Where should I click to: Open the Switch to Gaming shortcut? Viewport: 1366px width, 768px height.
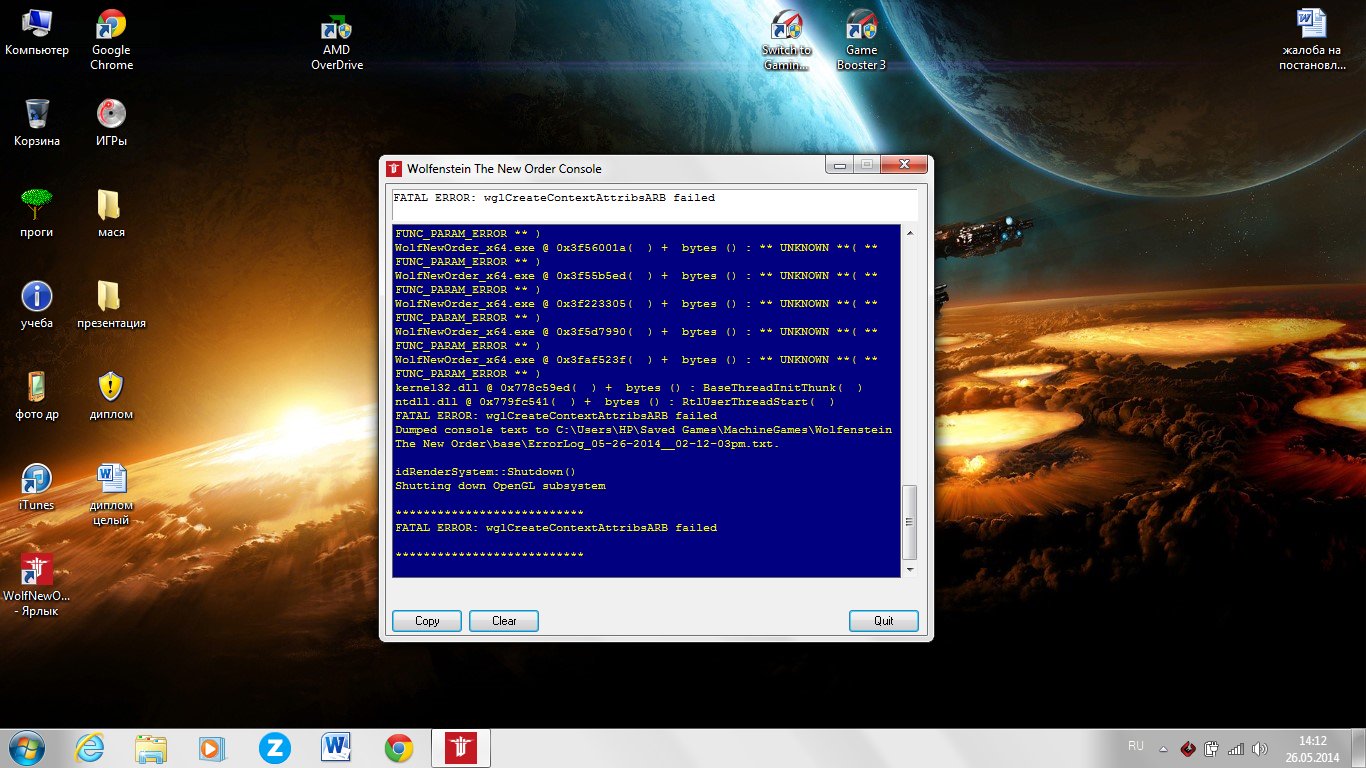click(x=787, y=28)
